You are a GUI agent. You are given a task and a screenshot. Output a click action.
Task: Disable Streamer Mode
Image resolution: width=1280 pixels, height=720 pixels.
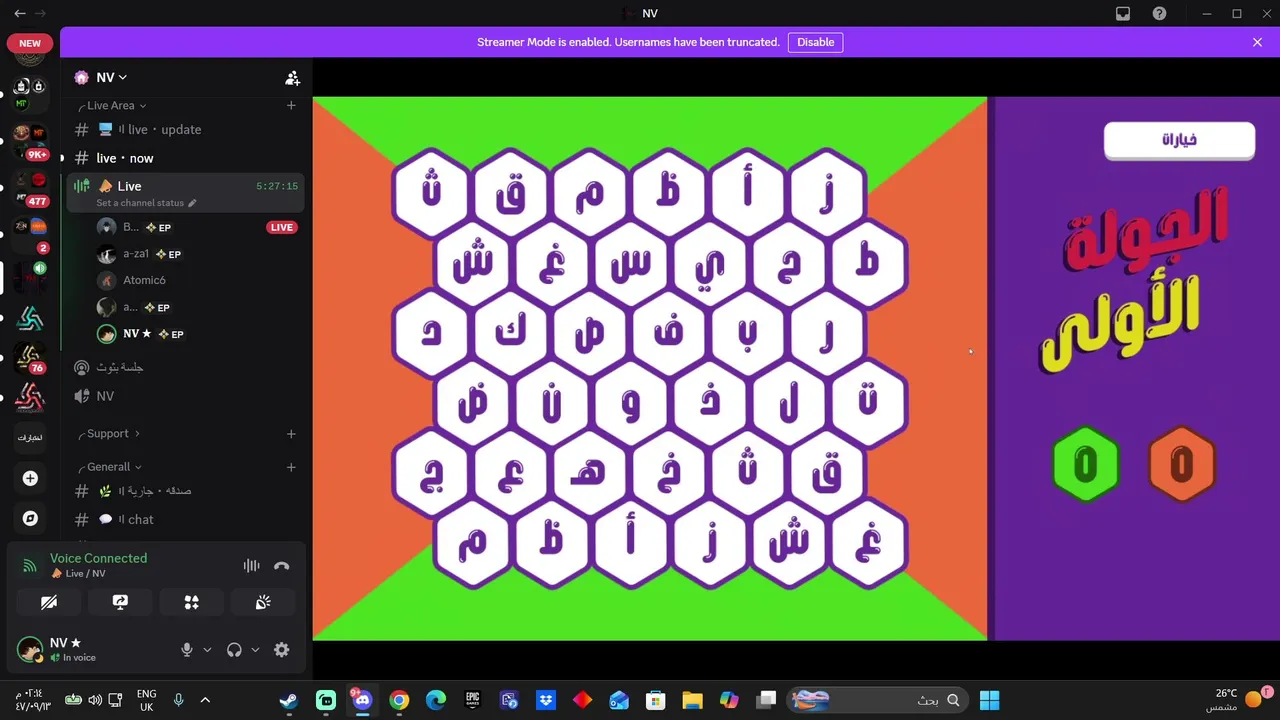815,42
